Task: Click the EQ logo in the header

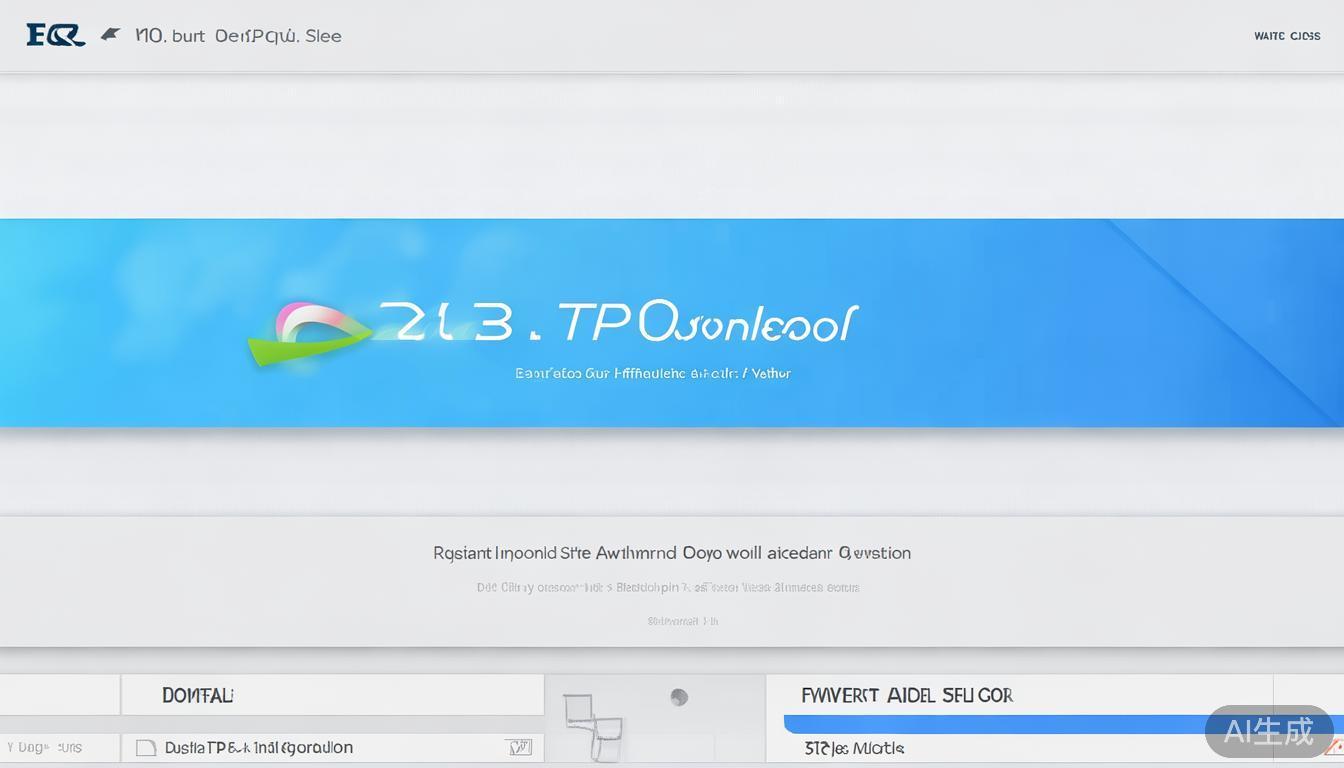Action: click(55, 36)
